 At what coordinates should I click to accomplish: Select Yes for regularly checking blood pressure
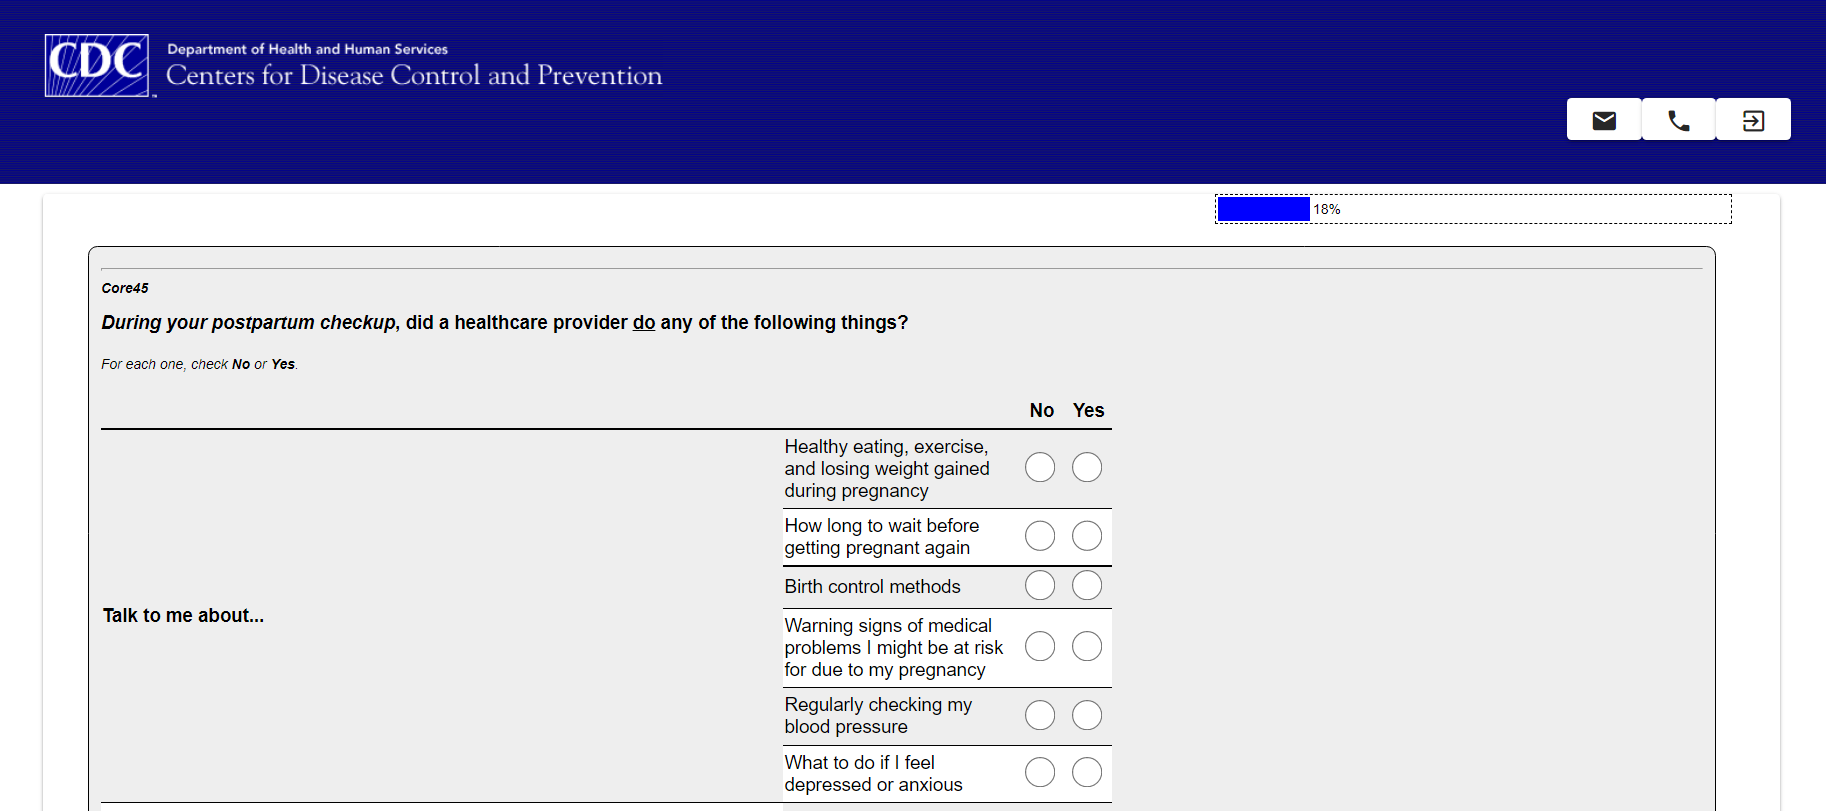point(1087,715)
